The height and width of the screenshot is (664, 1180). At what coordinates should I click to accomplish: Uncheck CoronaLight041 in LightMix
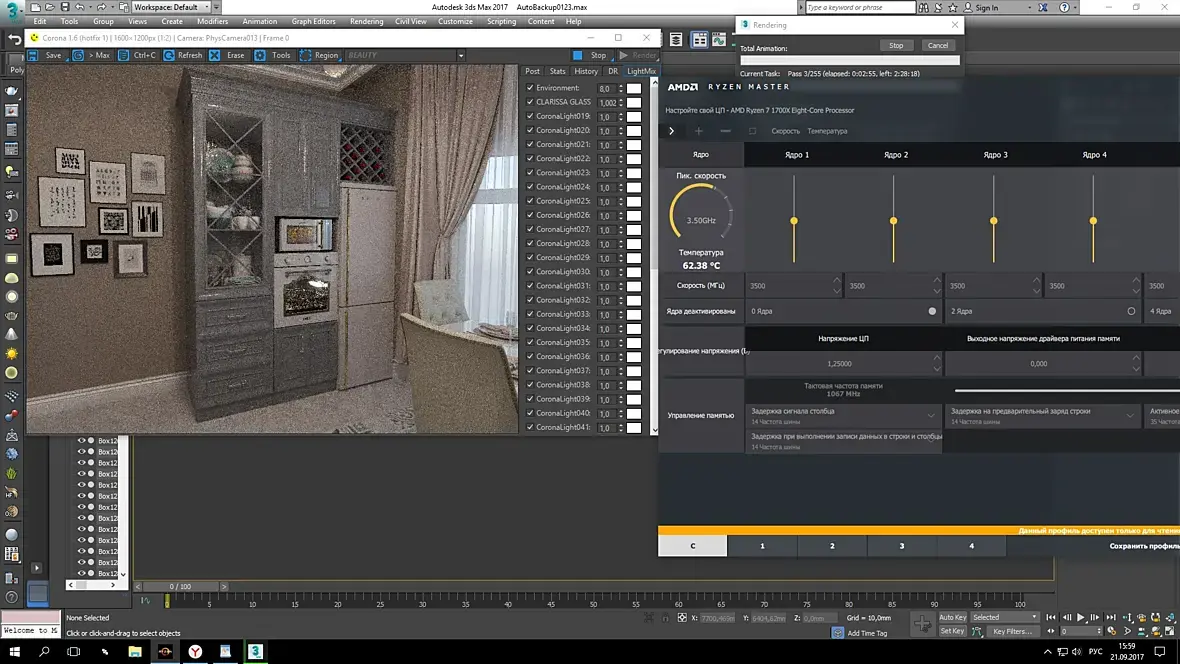point(530,428)
